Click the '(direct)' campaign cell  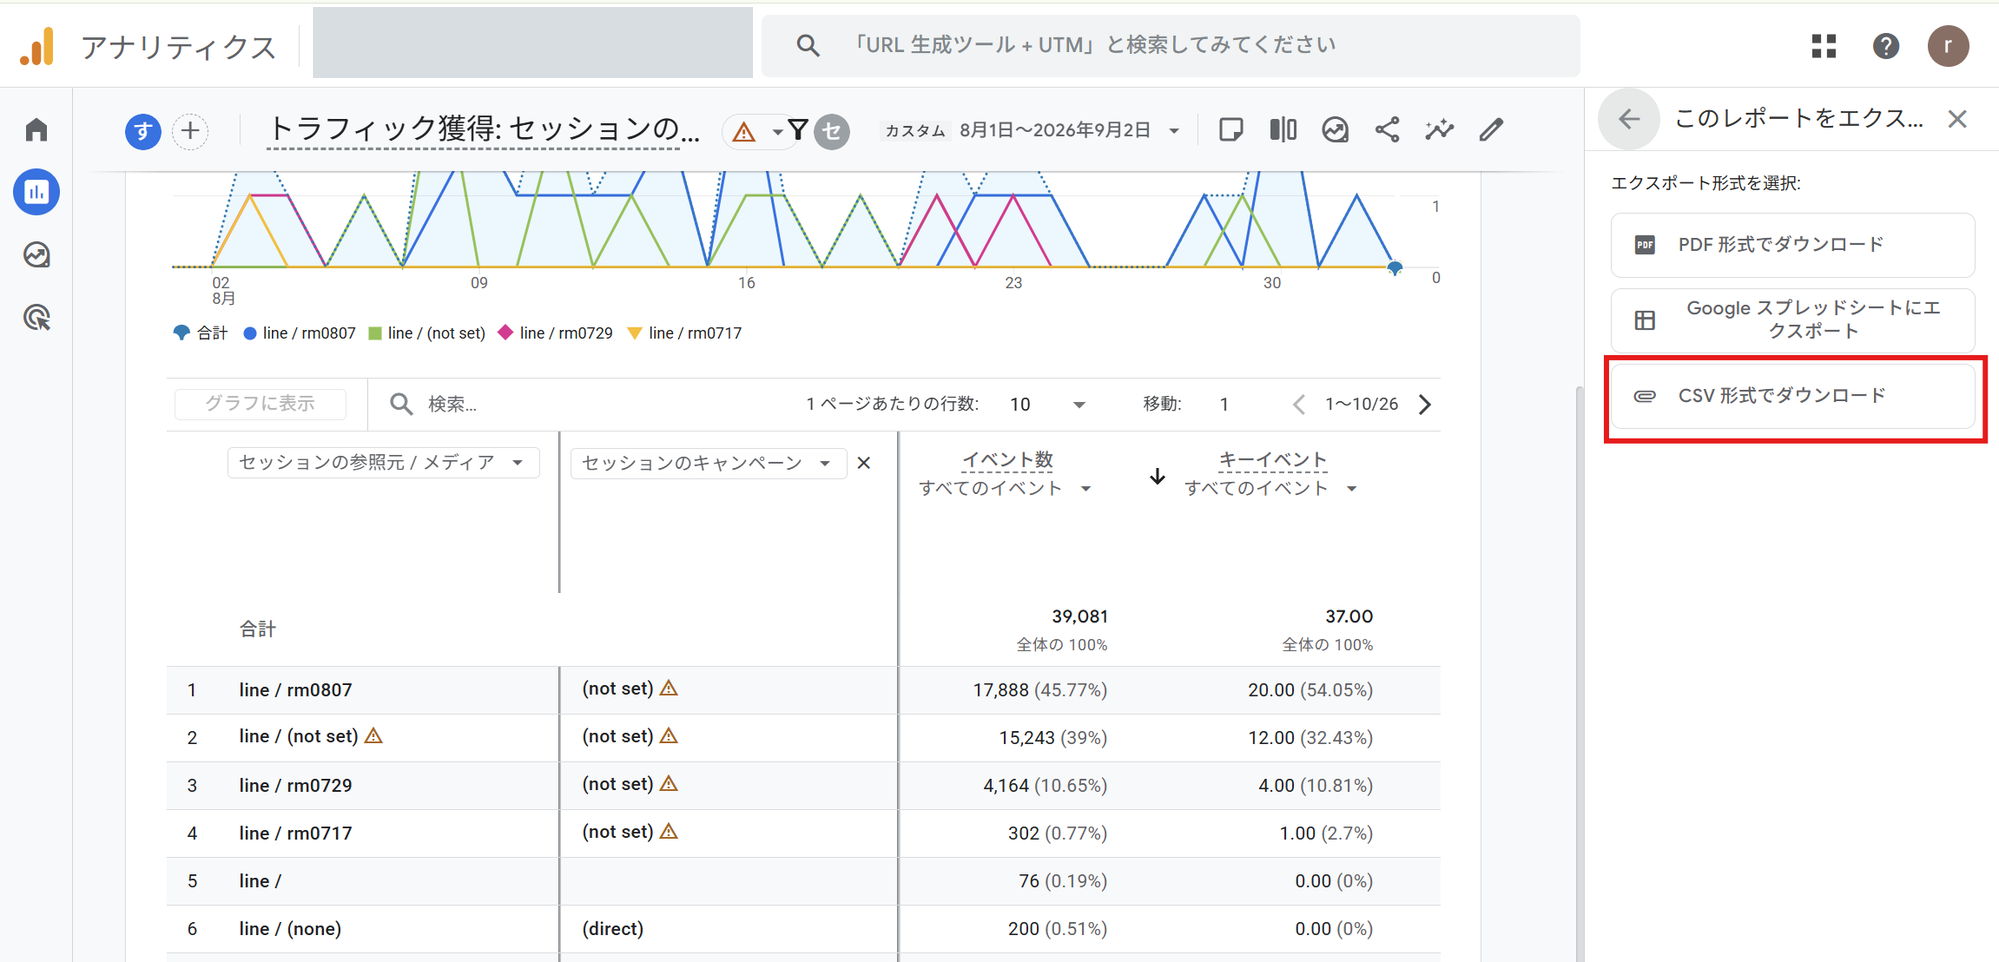(x=613, y=929)
